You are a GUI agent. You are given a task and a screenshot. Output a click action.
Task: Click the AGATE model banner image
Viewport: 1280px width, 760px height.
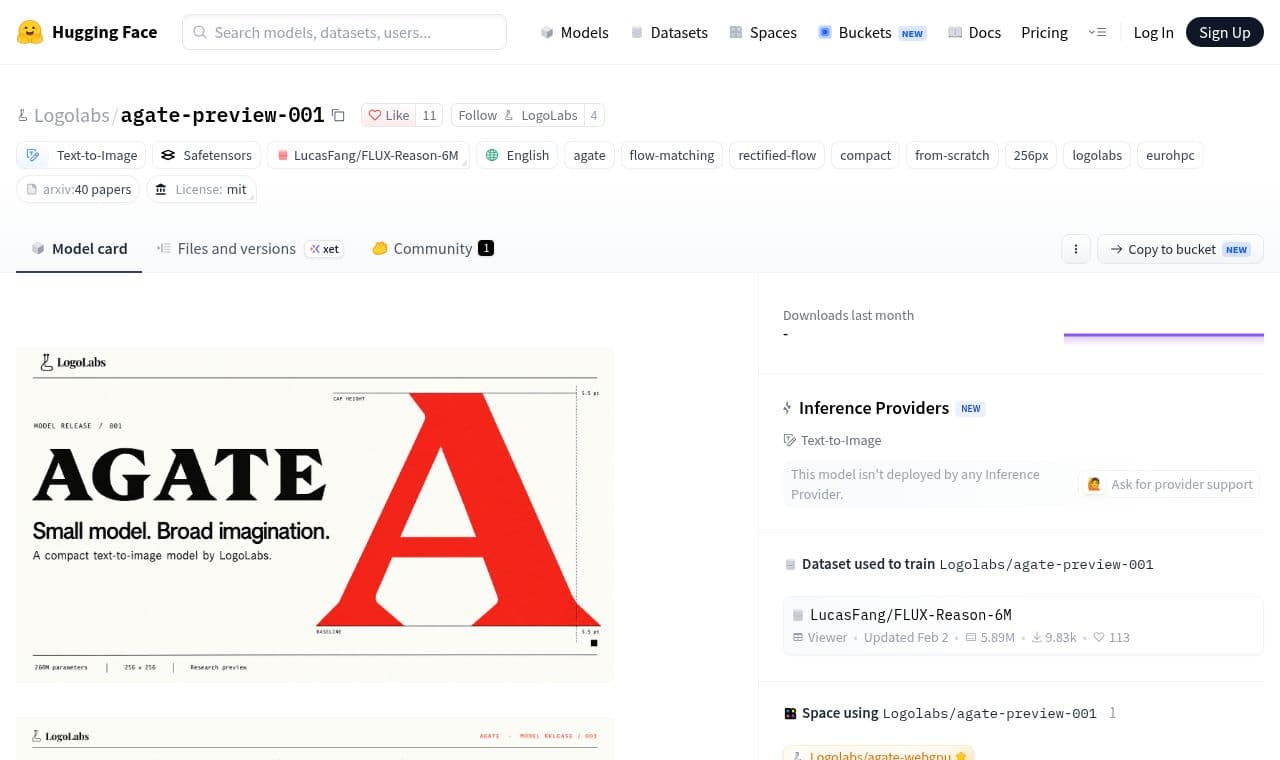[315, 515]
